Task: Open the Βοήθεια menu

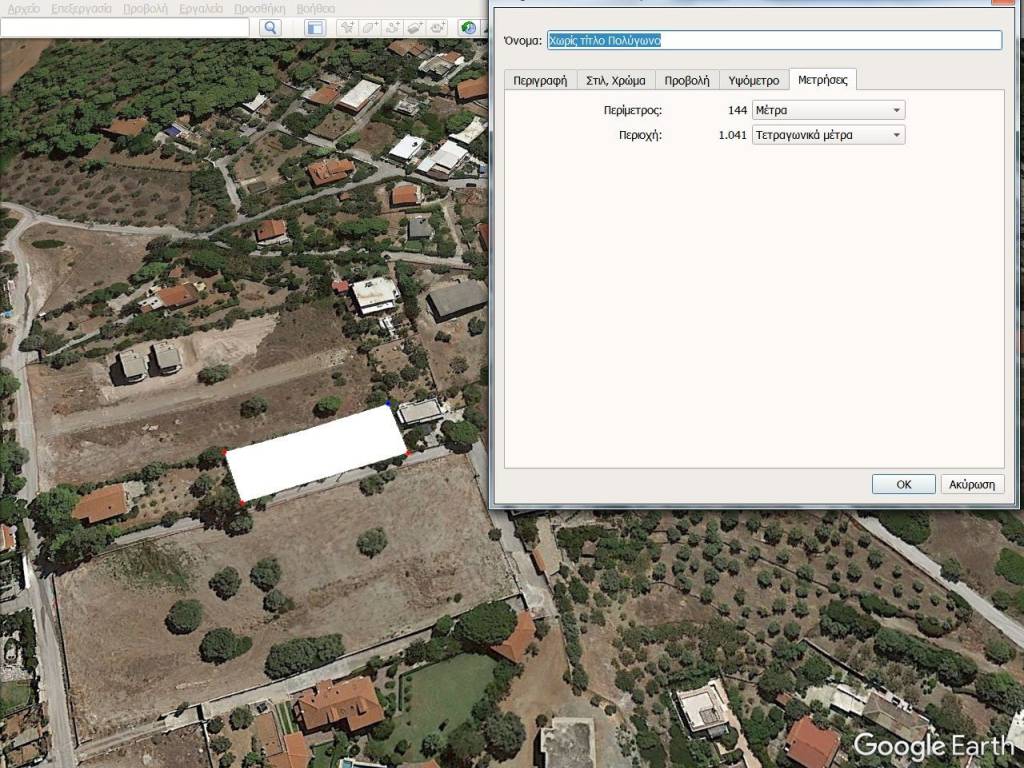Action: 316,8
